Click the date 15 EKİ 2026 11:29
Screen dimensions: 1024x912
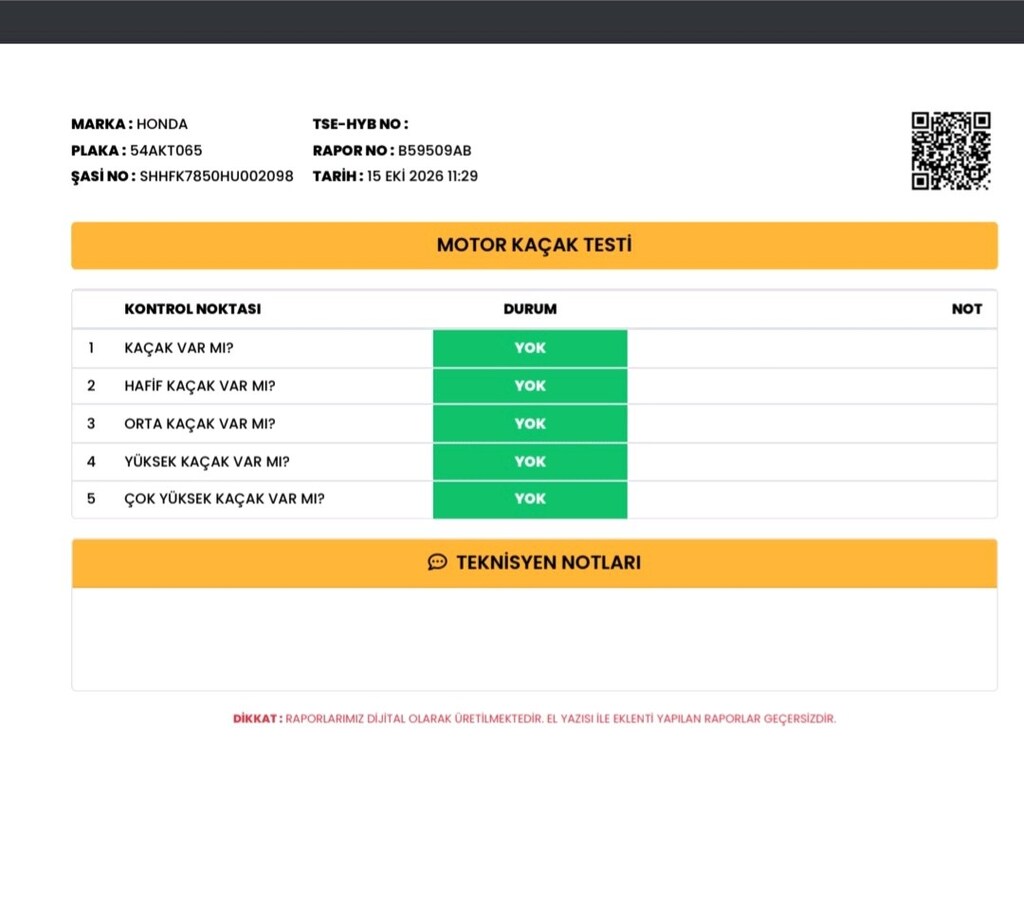423,176
